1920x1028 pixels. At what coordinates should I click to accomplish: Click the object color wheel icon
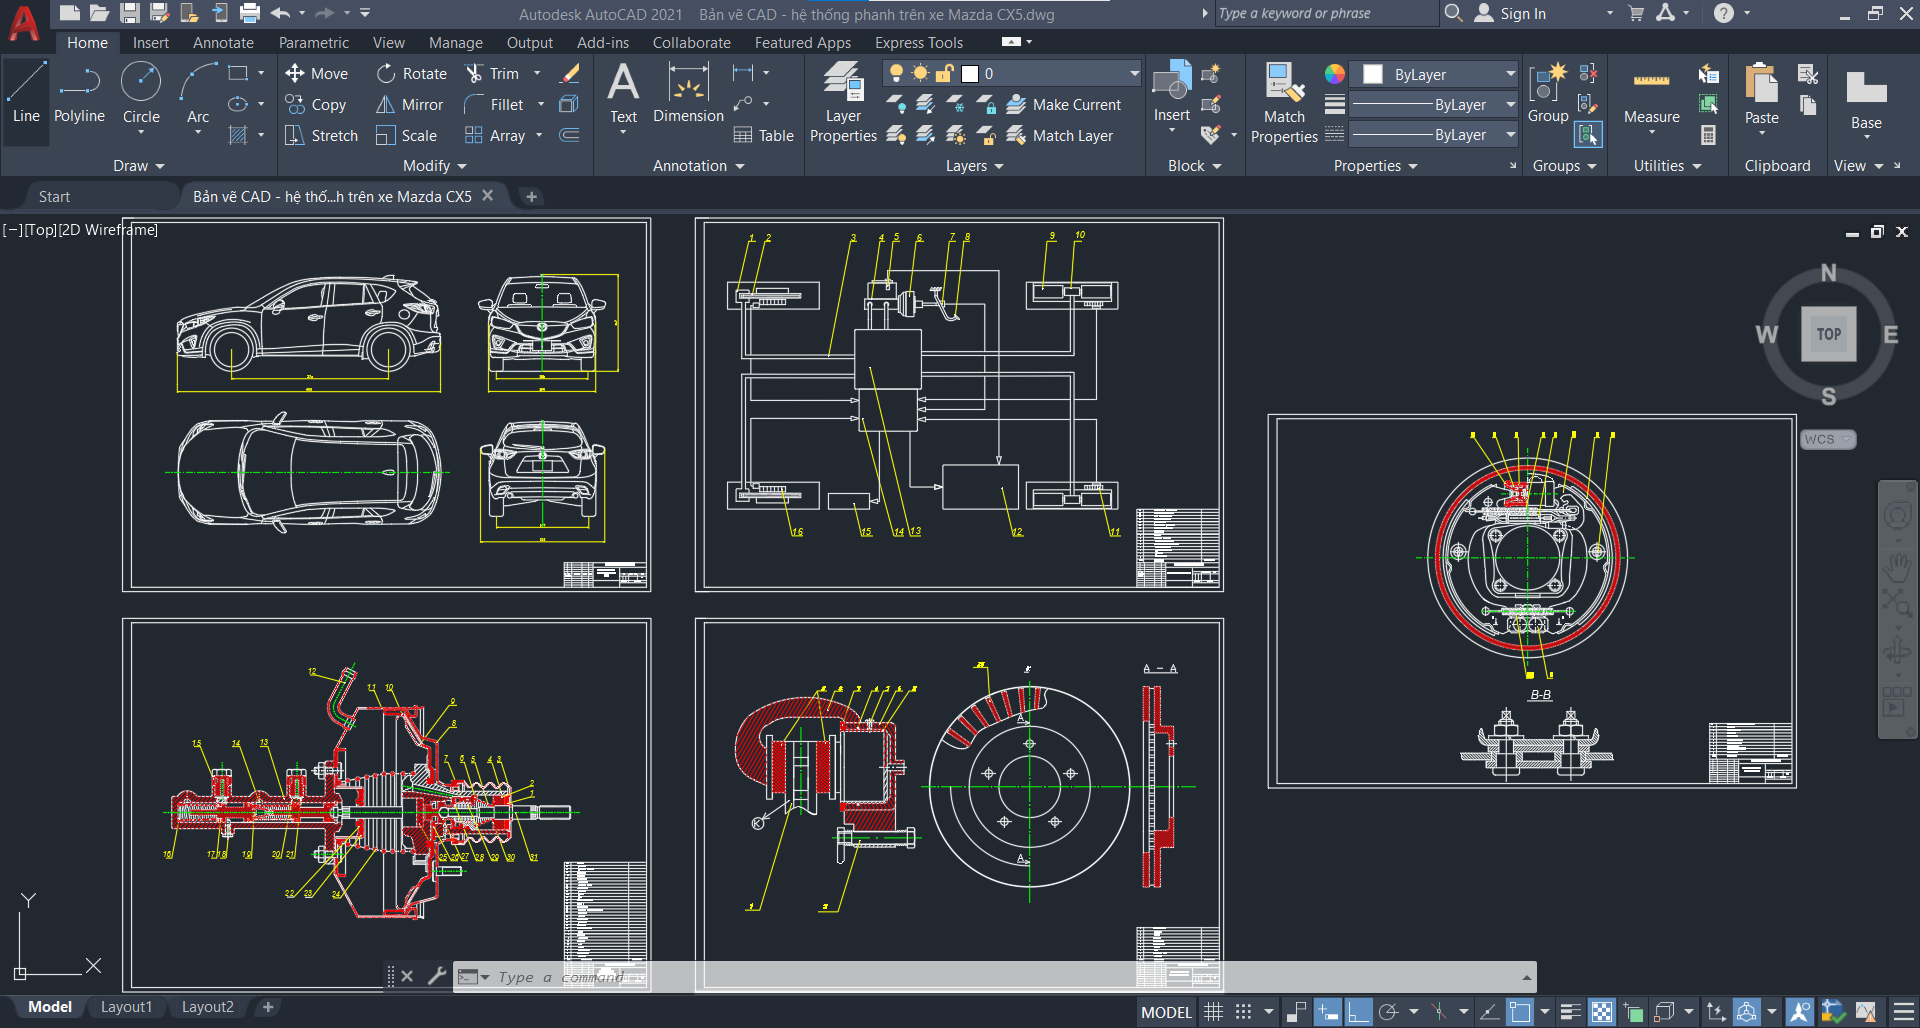coord(1335,74)
